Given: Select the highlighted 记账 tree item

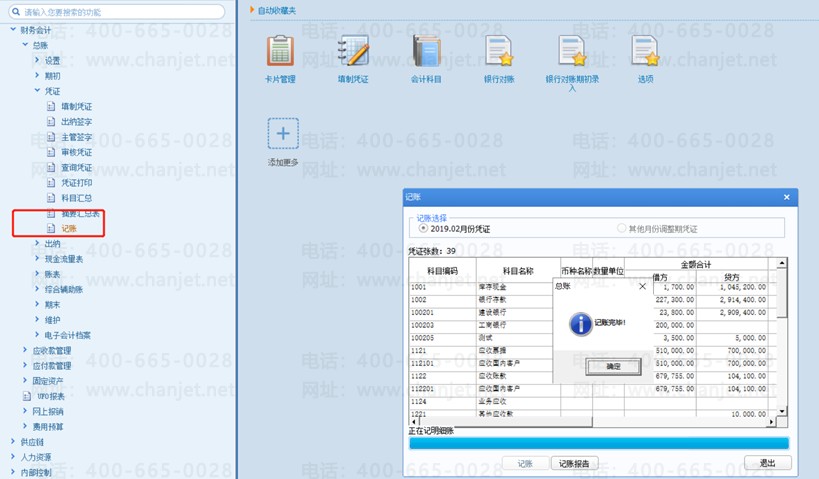Looking at the screenshot, I should click(x=69, y=228).
